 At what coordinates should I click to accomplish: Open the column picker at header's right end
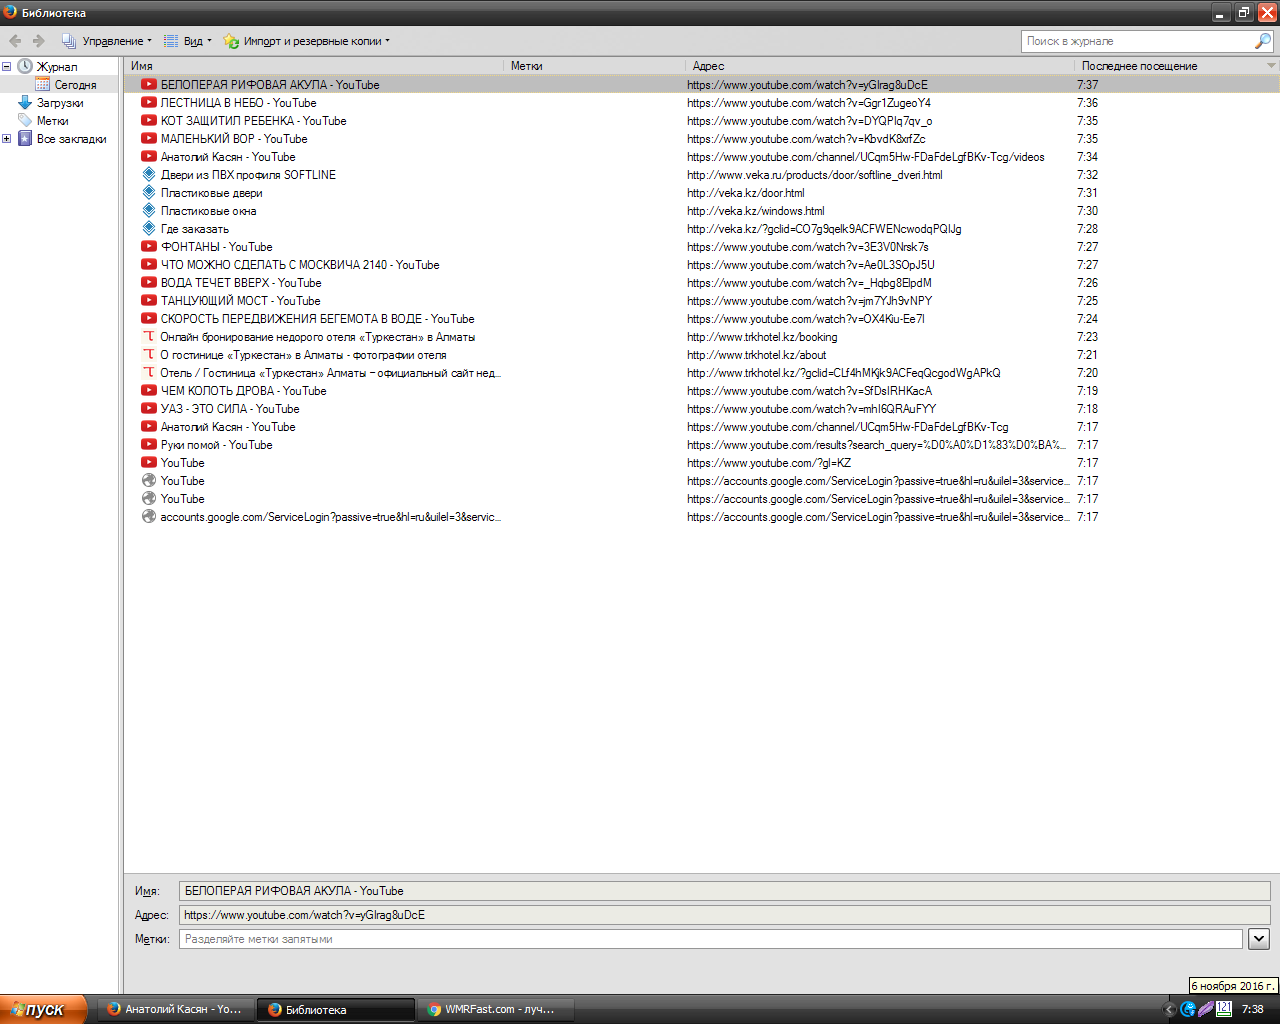coord(1271,66)
